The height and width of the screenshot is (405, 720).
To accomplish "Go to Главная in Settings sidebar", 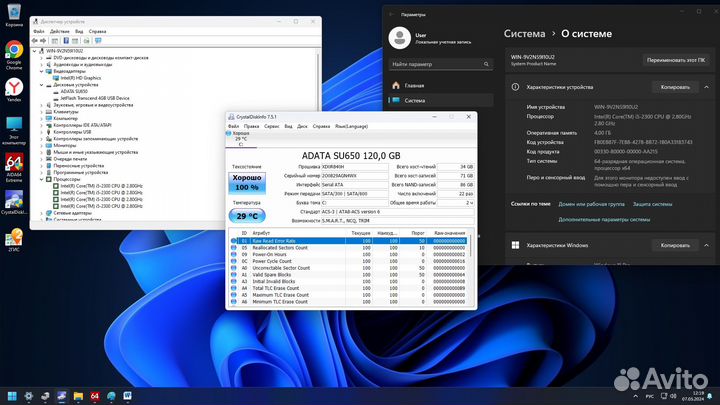I will click(441, 85).
